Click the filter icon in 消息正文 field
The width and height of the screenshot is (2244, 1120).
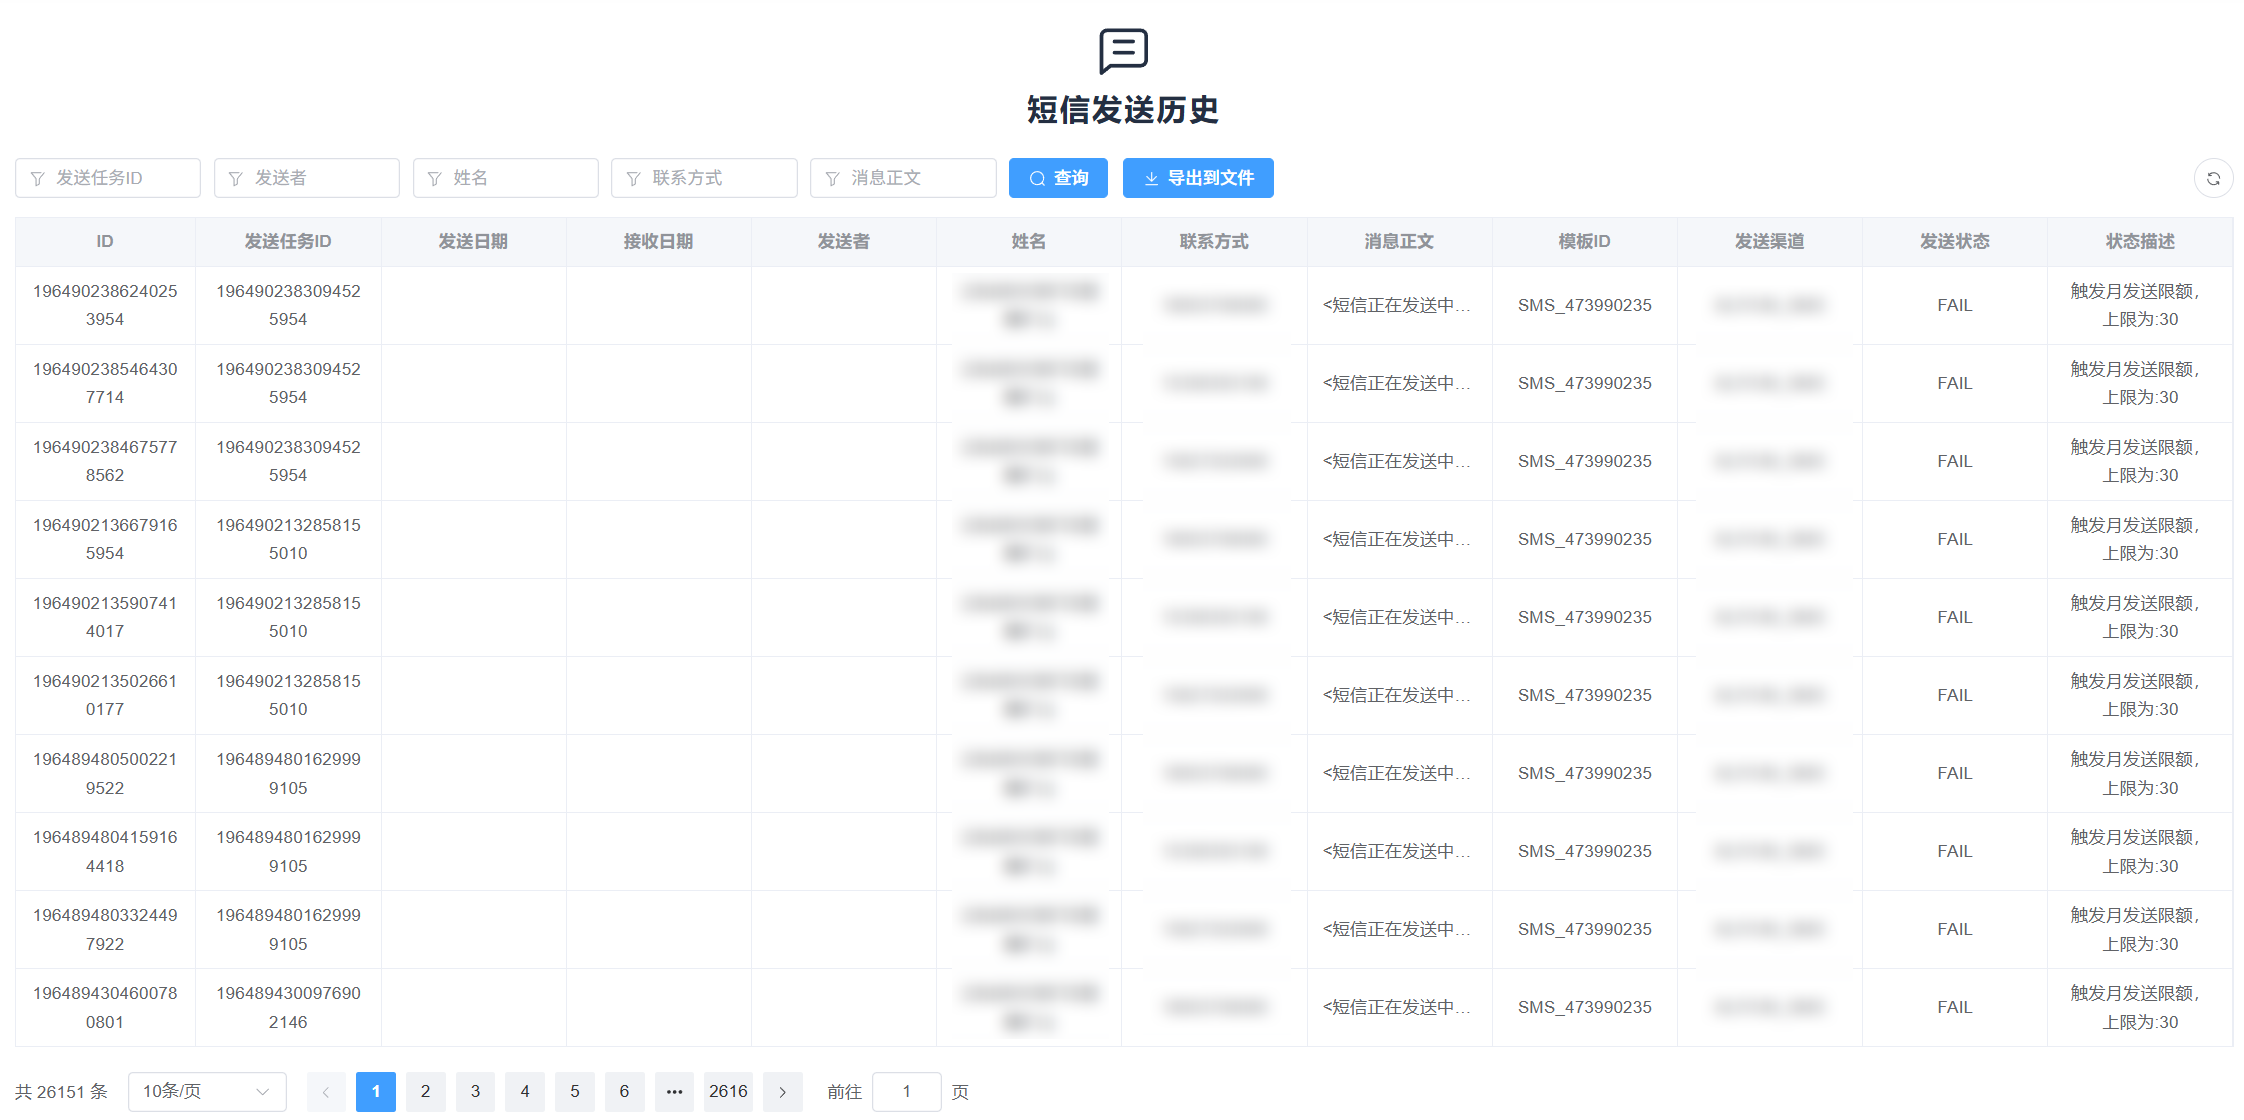pos(833,178)
